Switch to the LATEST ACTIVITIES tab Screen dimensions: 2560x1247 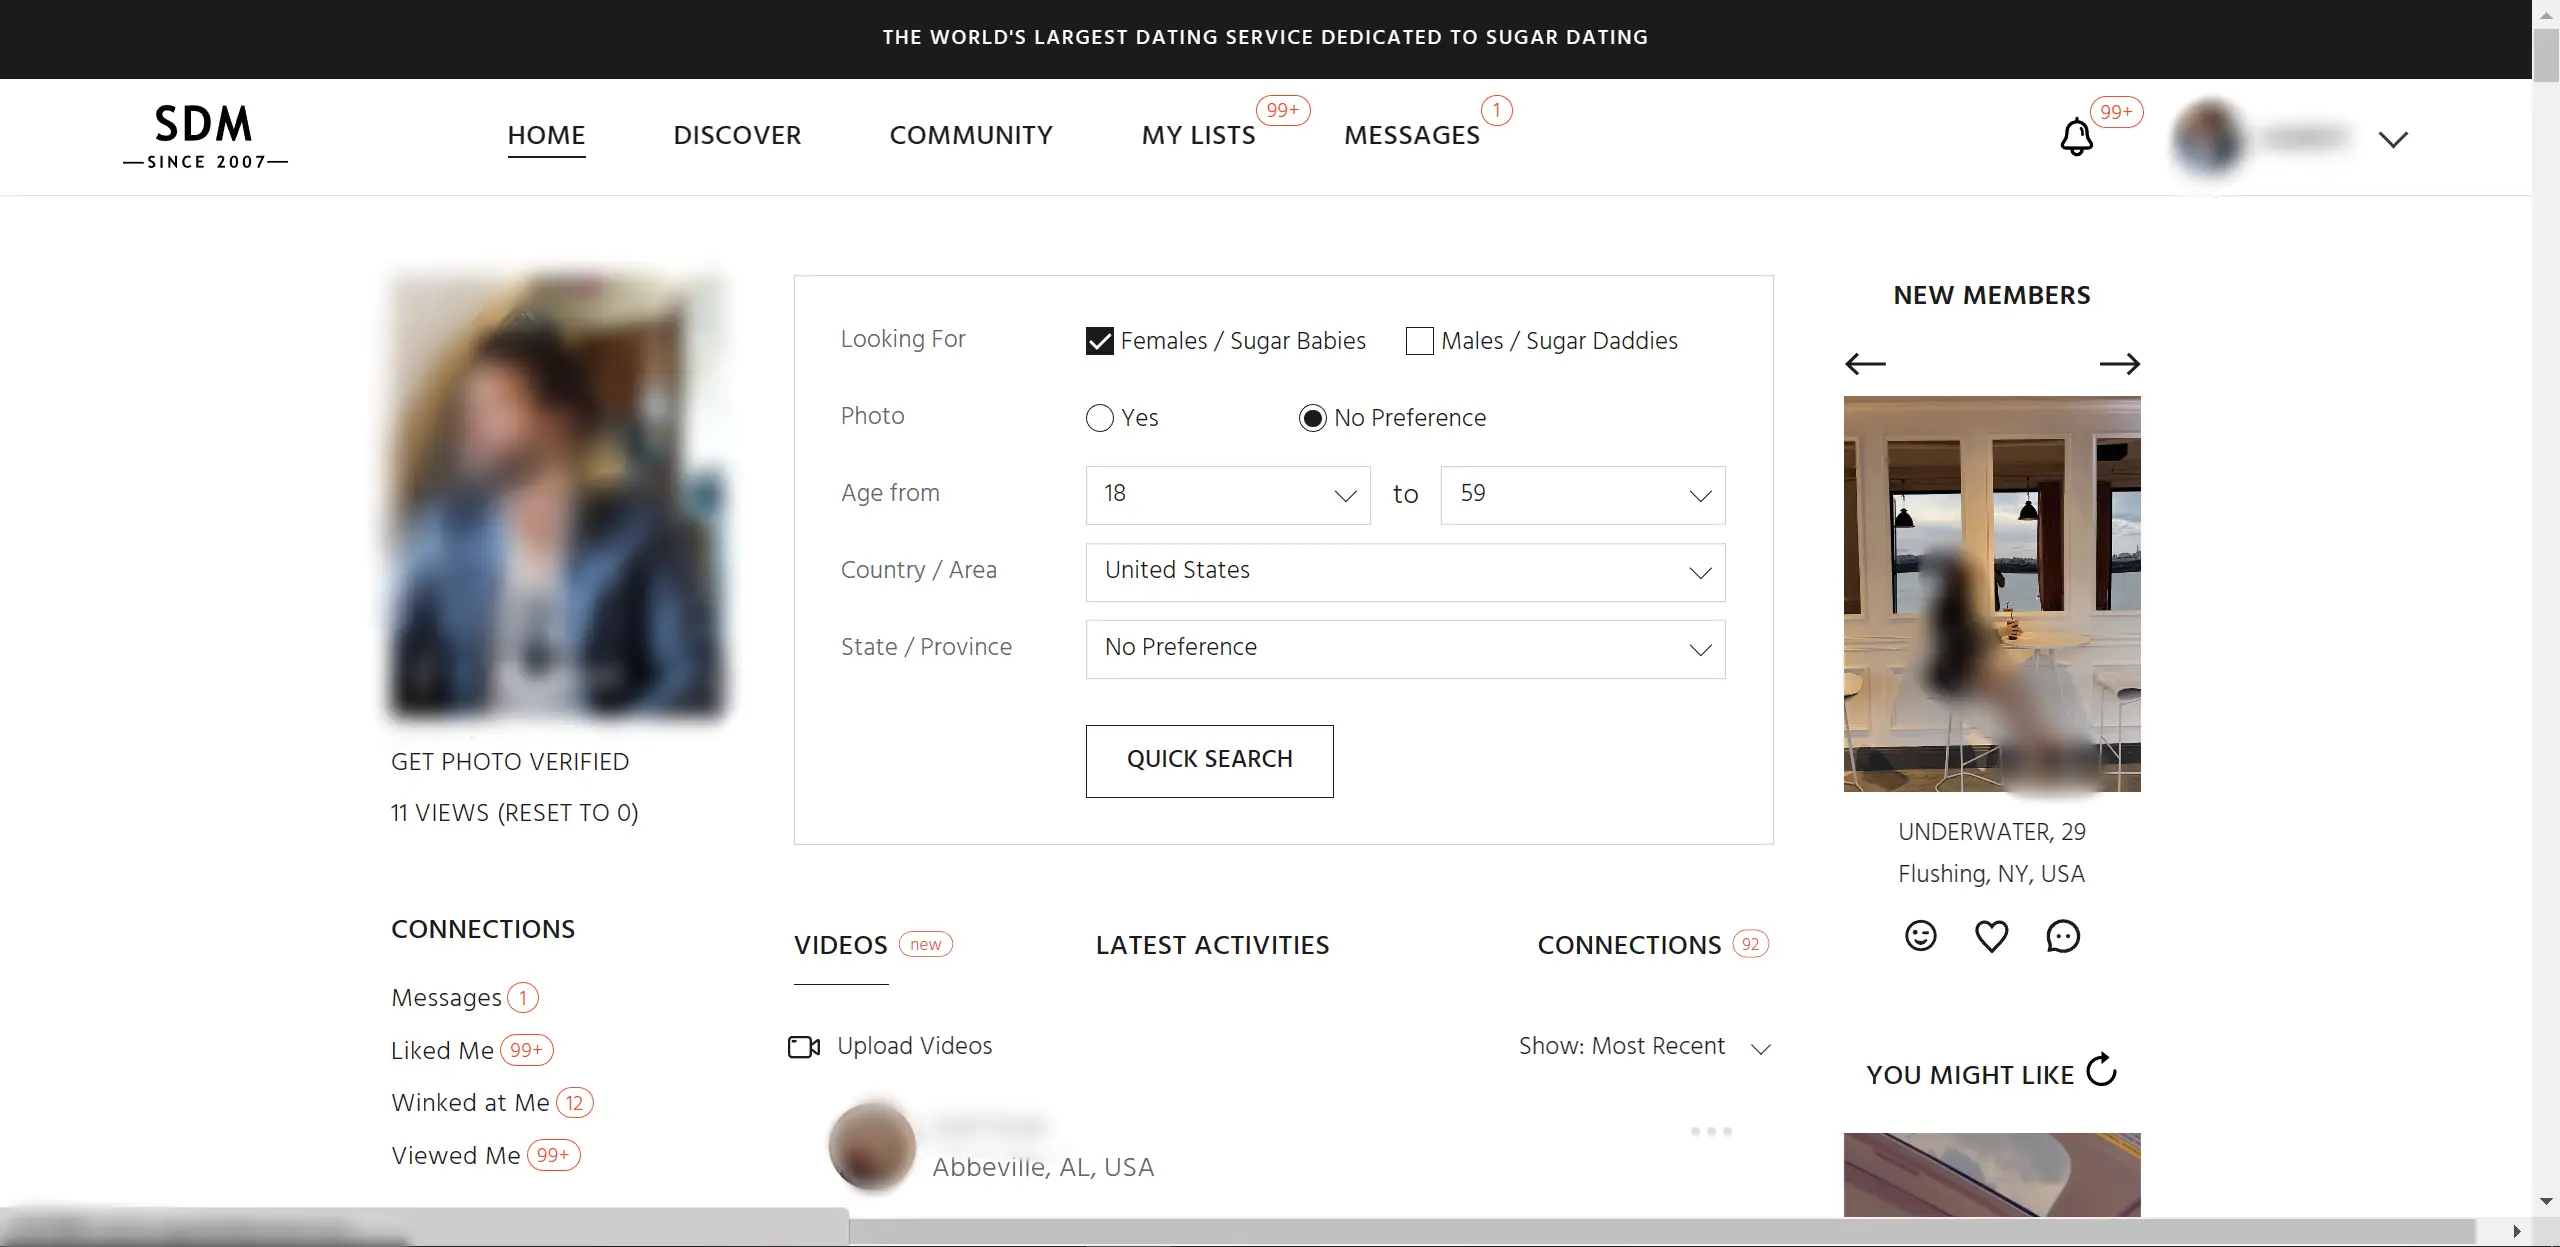(1212, 945)
